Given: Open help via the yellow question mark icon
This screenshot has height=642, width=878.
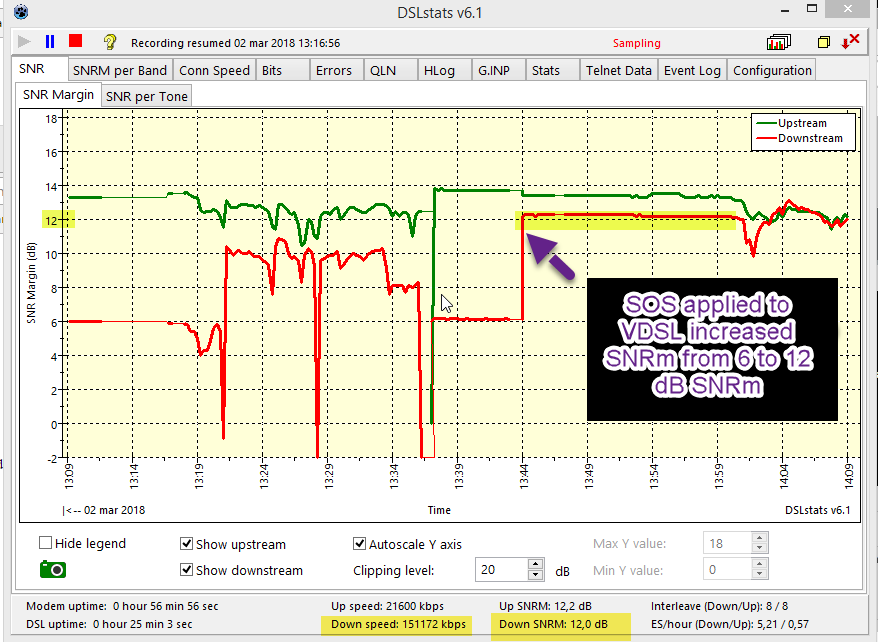Looking at the screenshot, I should tap(110, 42).
